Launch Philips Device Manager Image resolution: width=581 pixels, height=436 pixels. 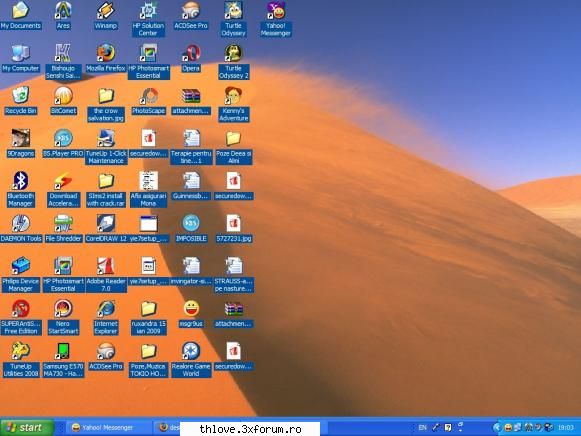[20, 274]
